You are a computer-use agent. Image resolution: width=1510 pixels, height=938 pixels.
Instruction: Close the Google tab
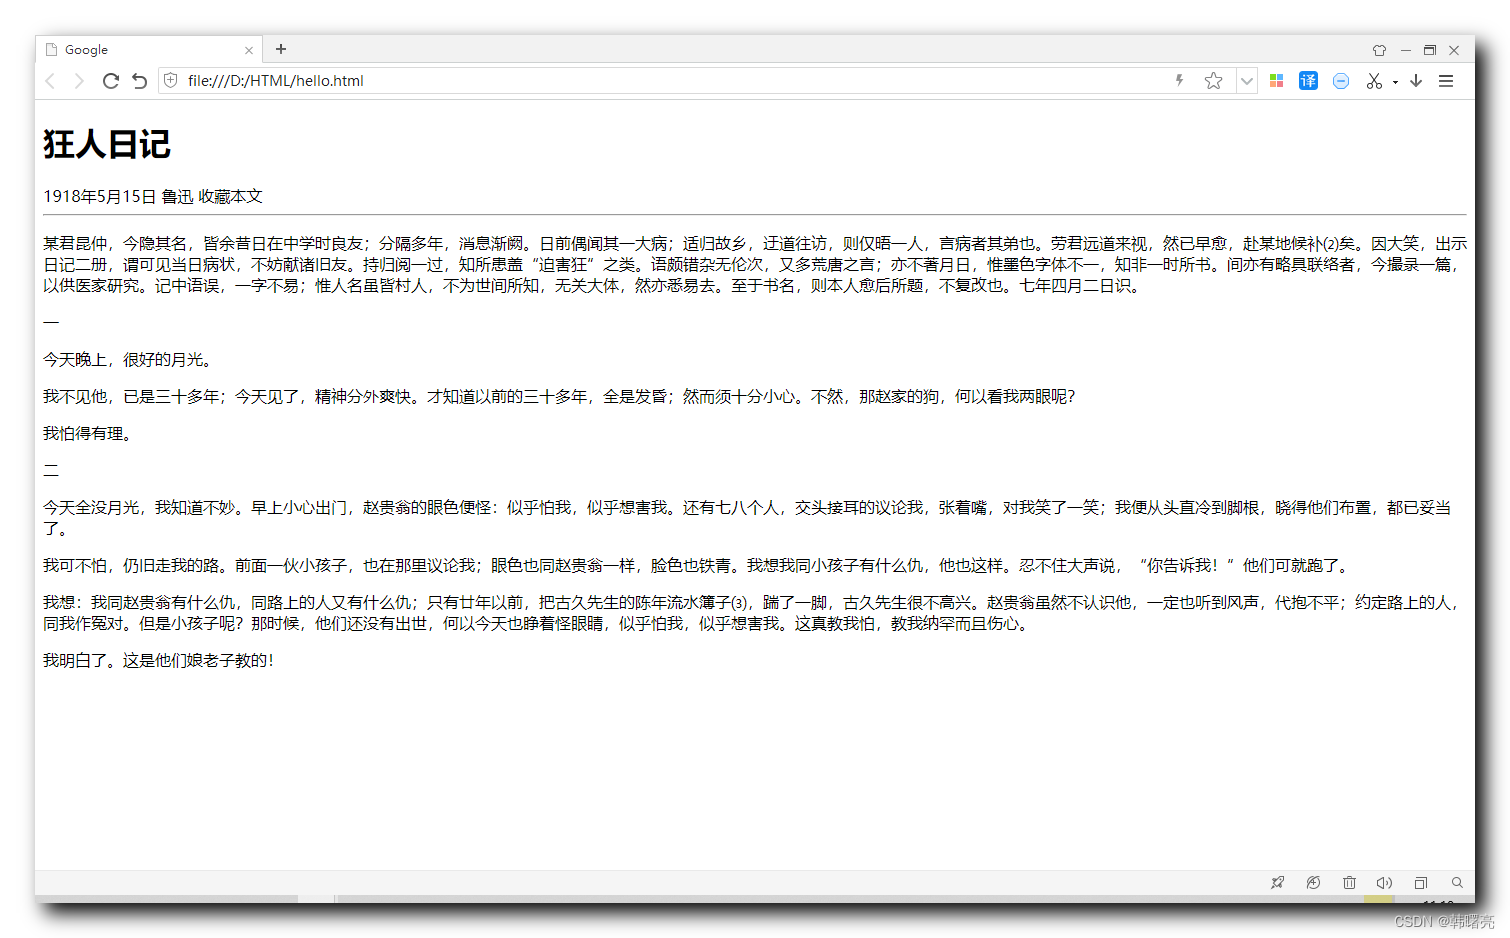(x=249, y=50)
